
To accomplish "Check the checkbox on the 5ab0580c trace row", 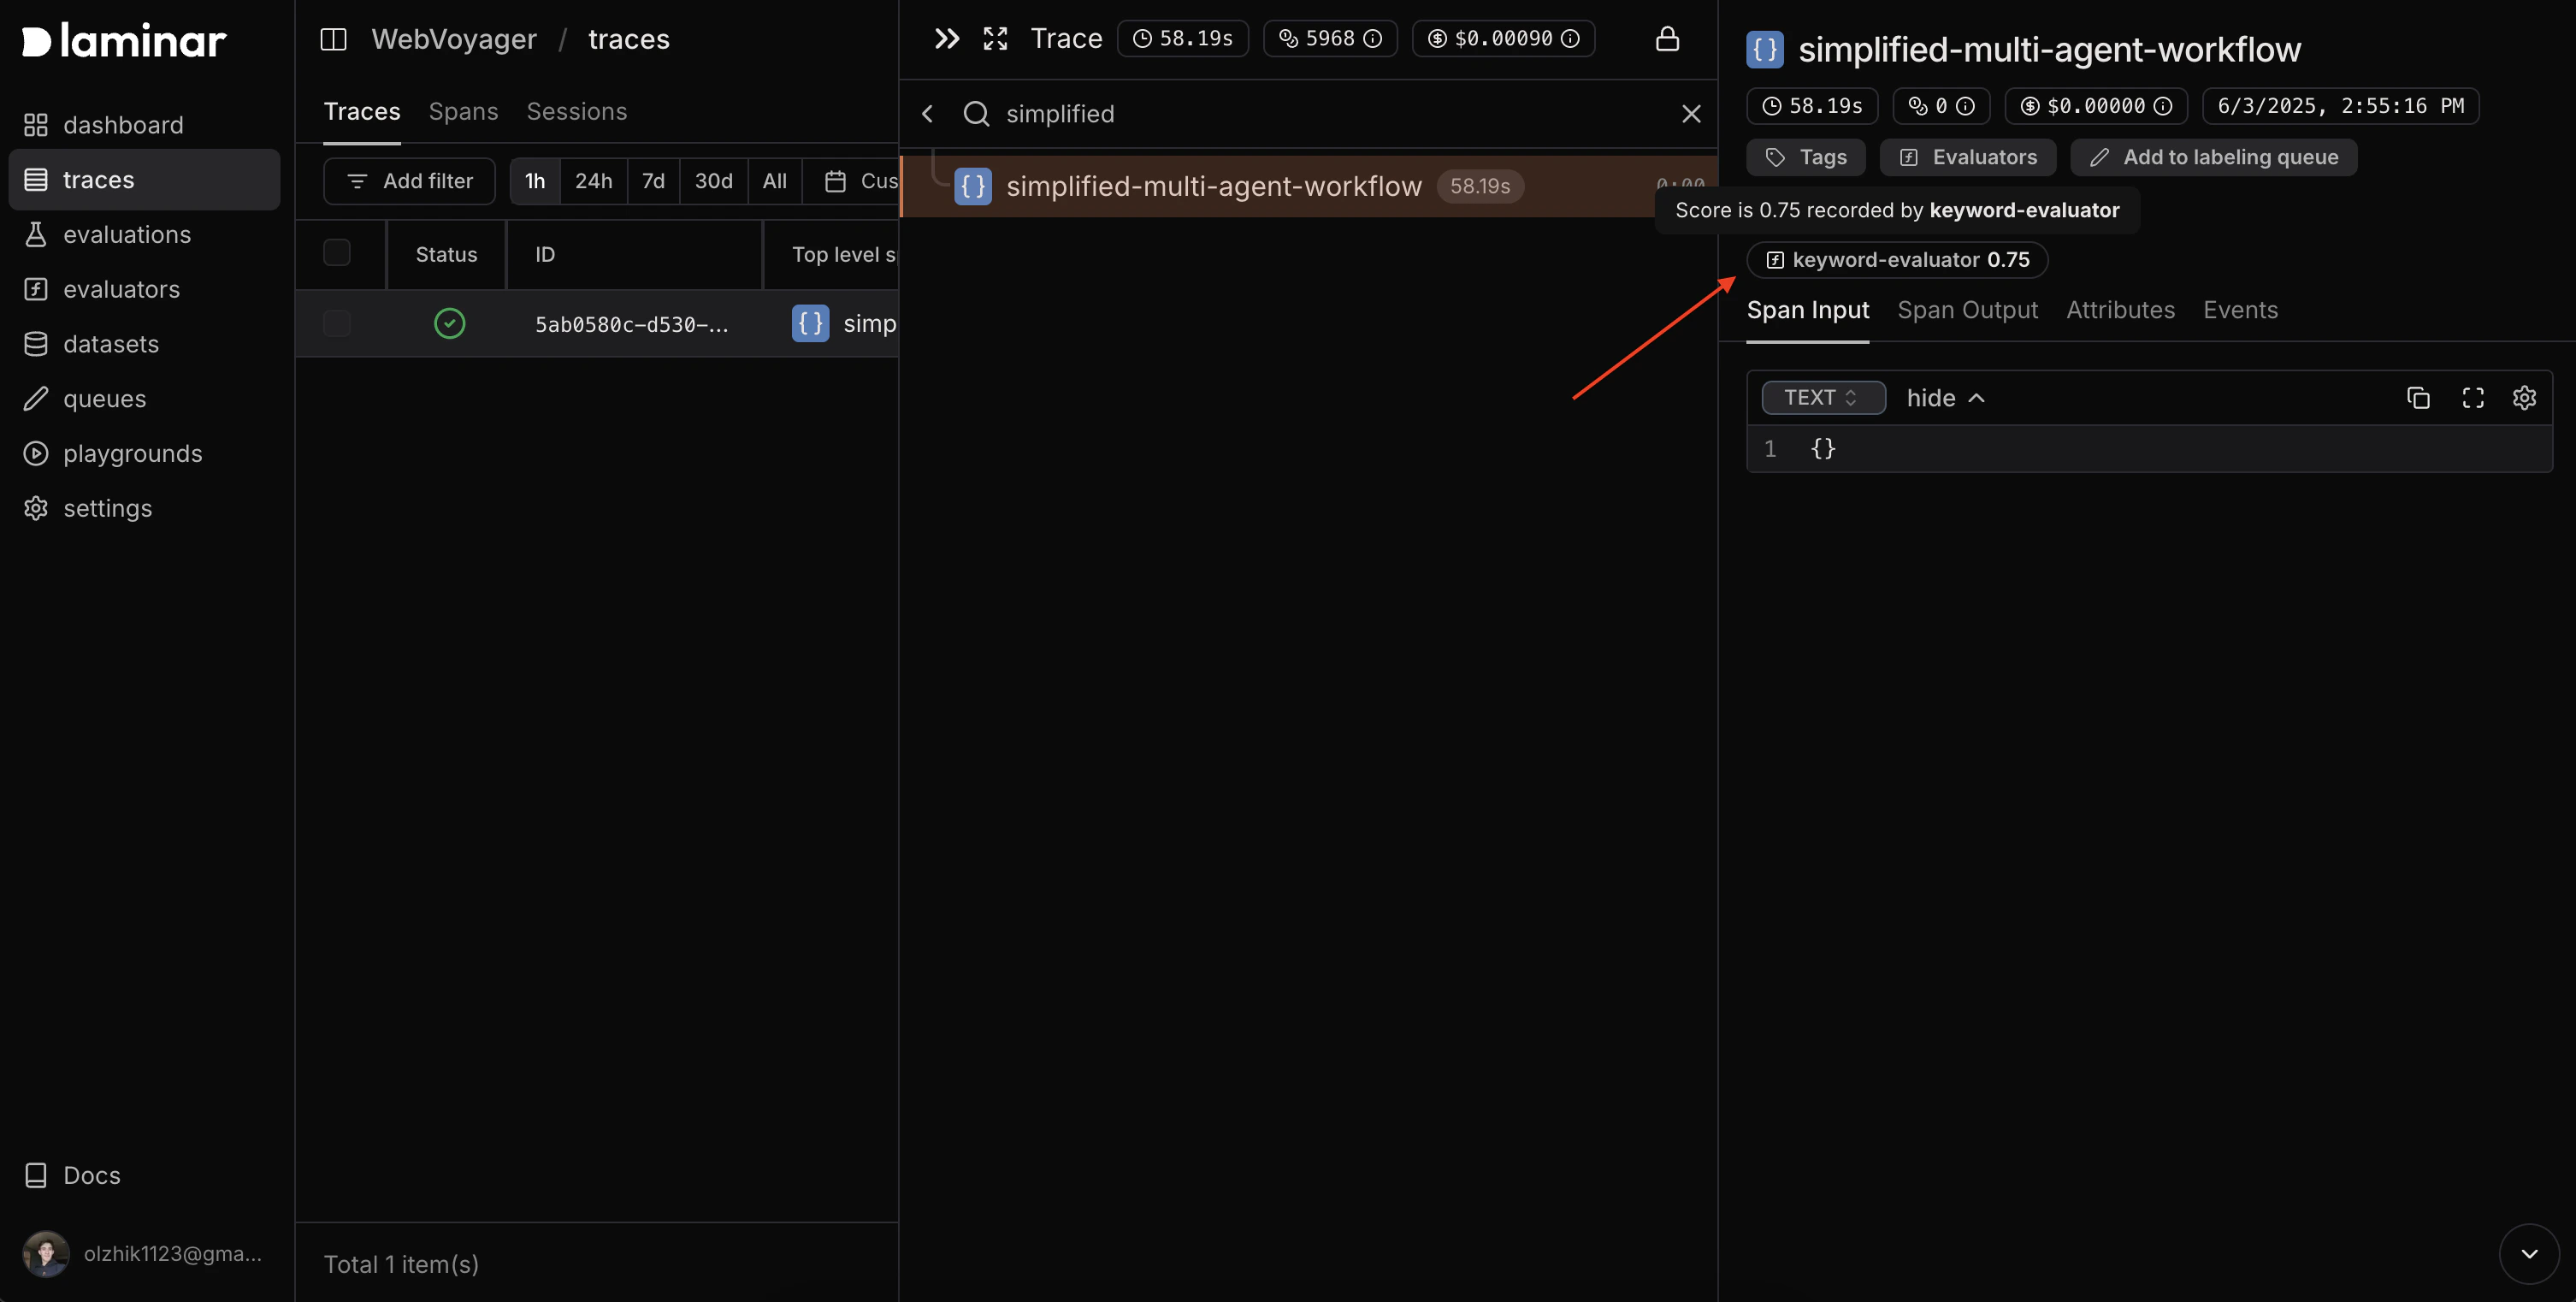I will pyautogui.click(x=337, y=323).
